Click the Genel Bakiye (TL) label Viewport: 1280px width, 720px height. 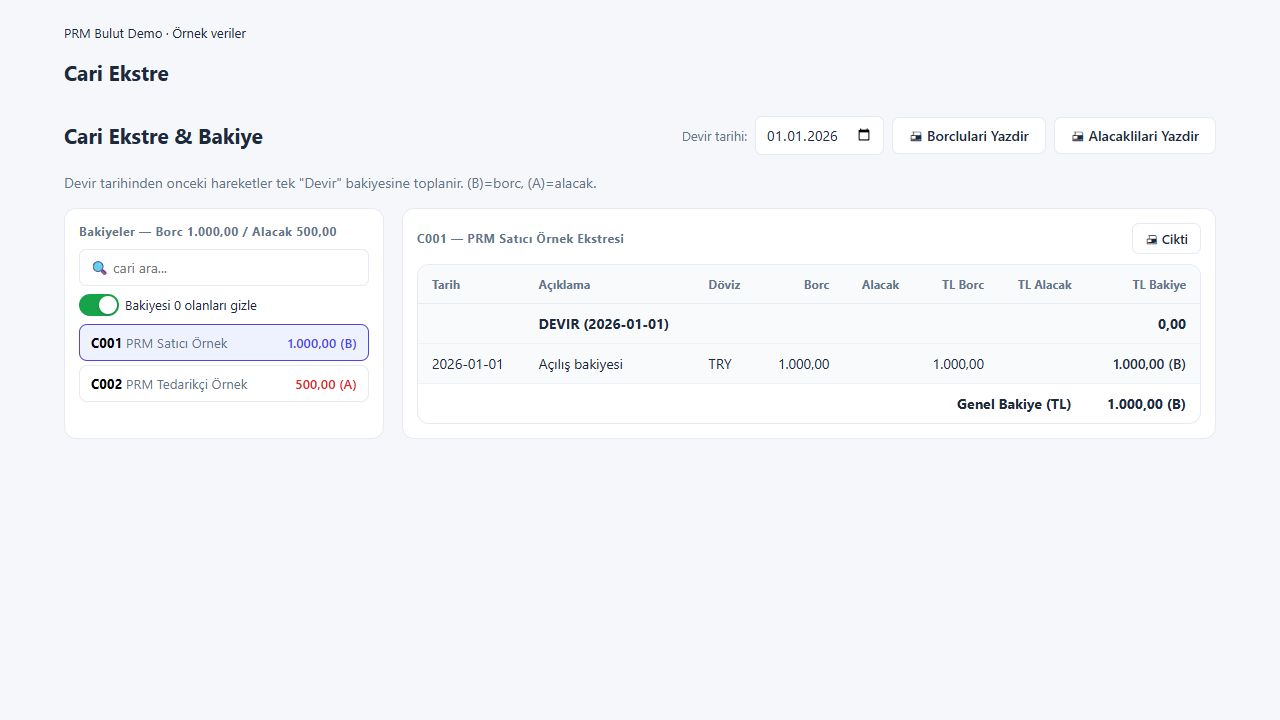click(1014, 404)
